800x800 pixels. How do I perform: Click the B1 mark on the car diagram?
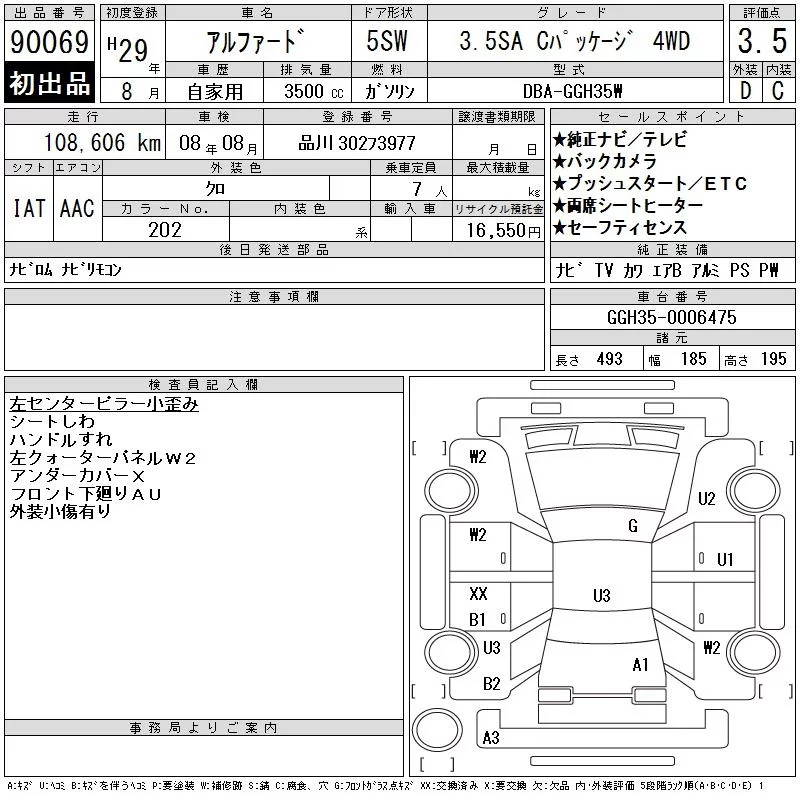pyautogui.click(x=477, y=619)
